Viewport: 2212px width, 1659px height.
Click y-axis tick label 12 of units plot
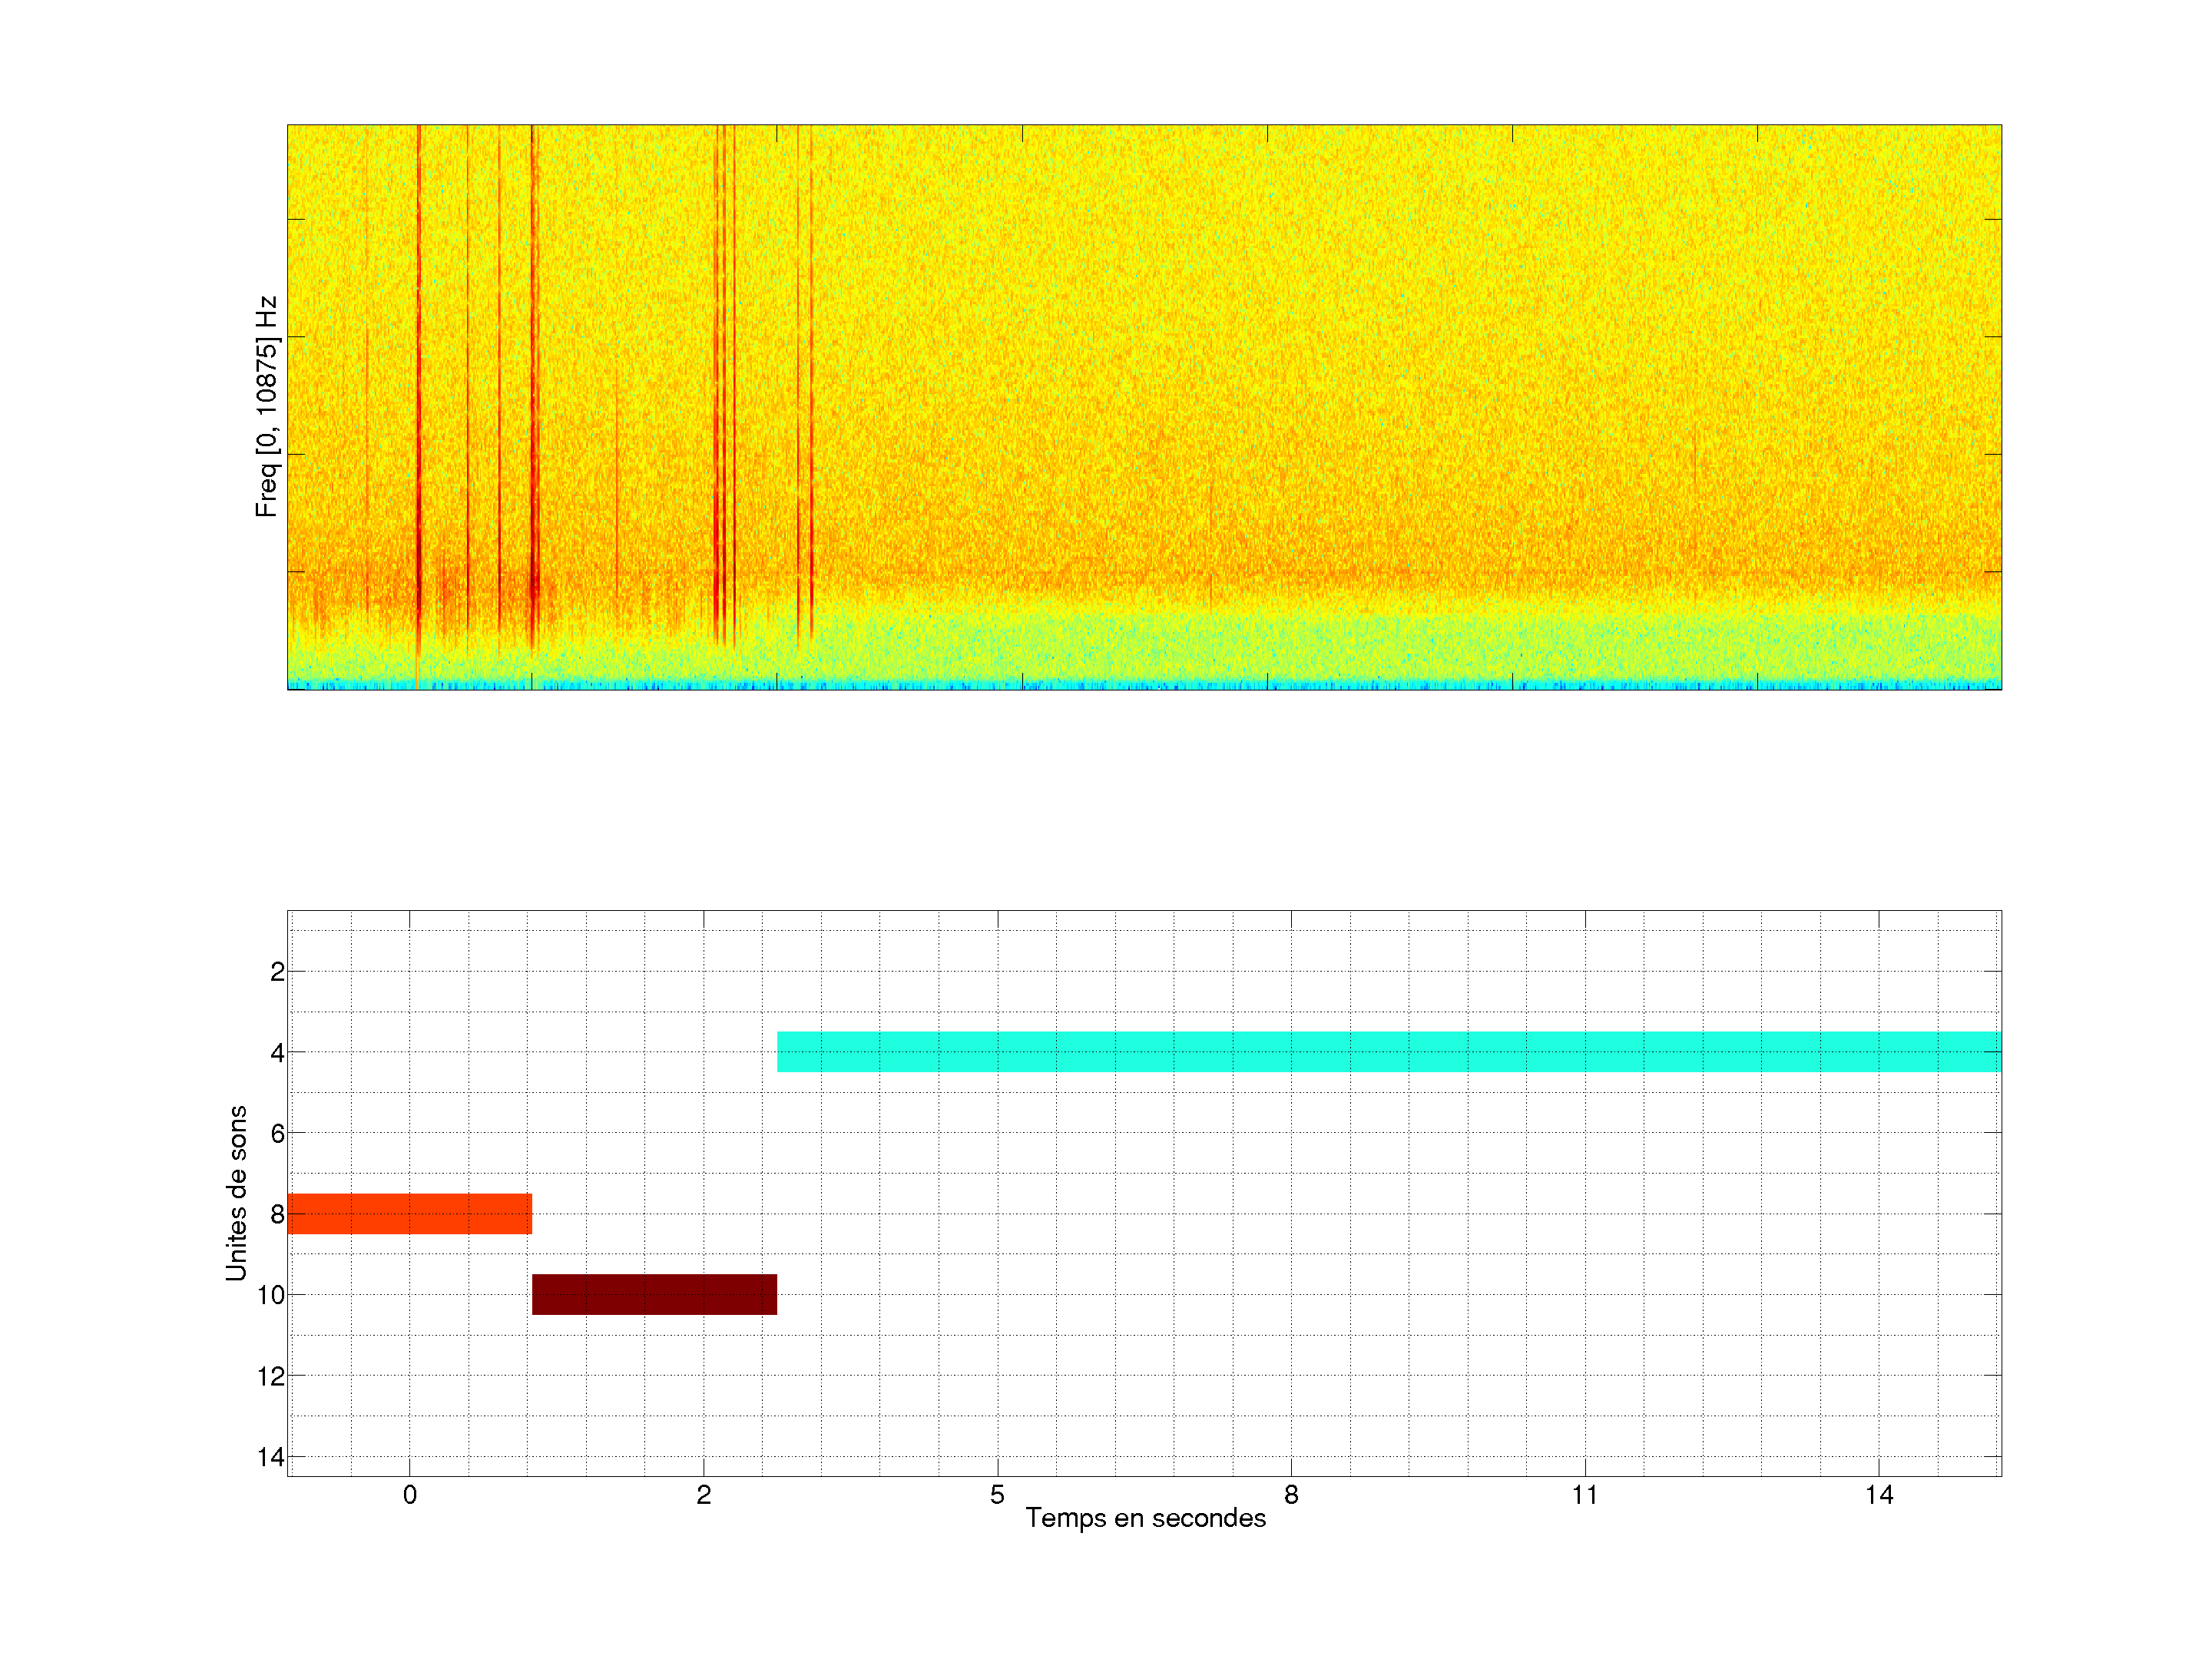271,1376
